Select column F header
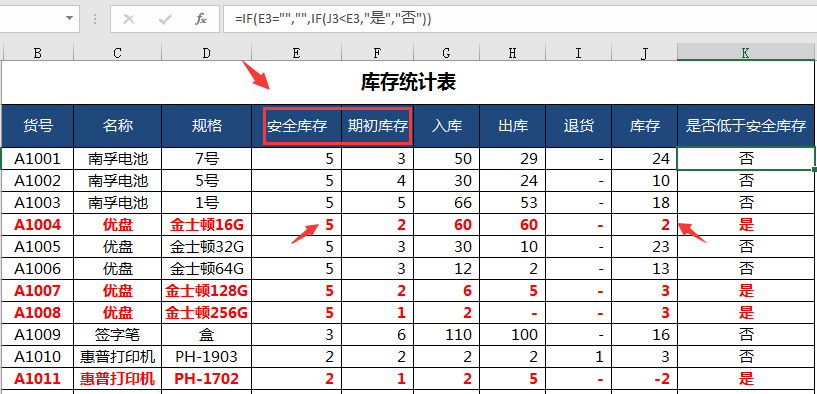This screenshot has width=817, height=394. click(378, 52)
